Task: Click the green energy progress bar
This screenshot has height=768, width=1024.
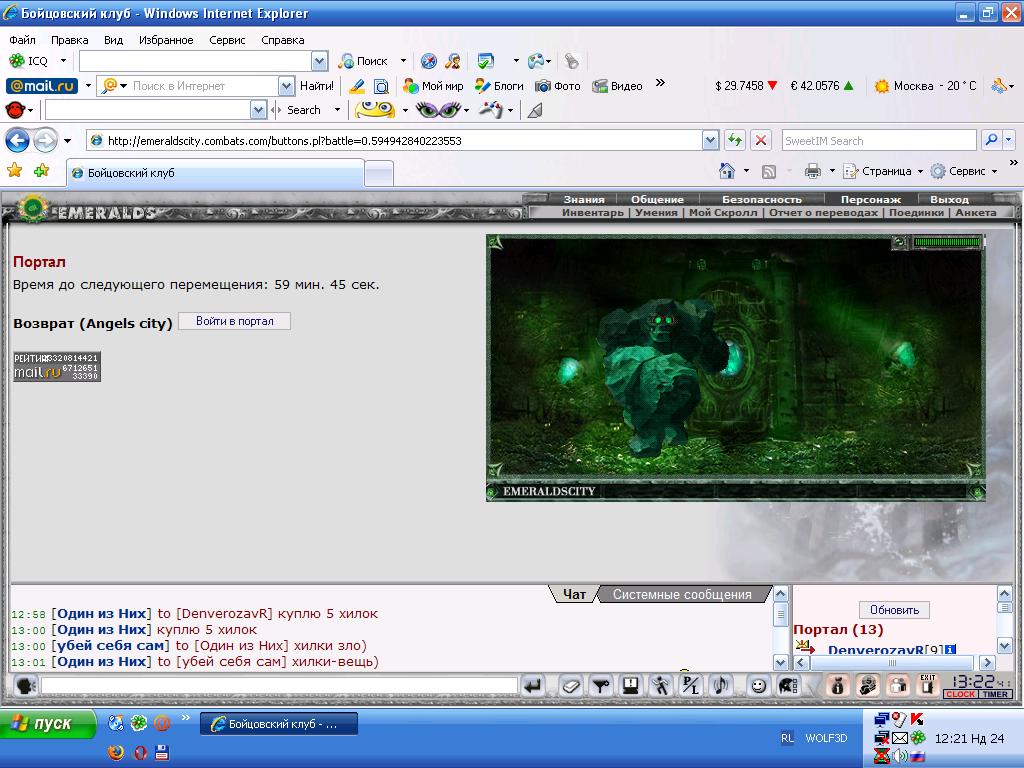Action: [947, 242]
